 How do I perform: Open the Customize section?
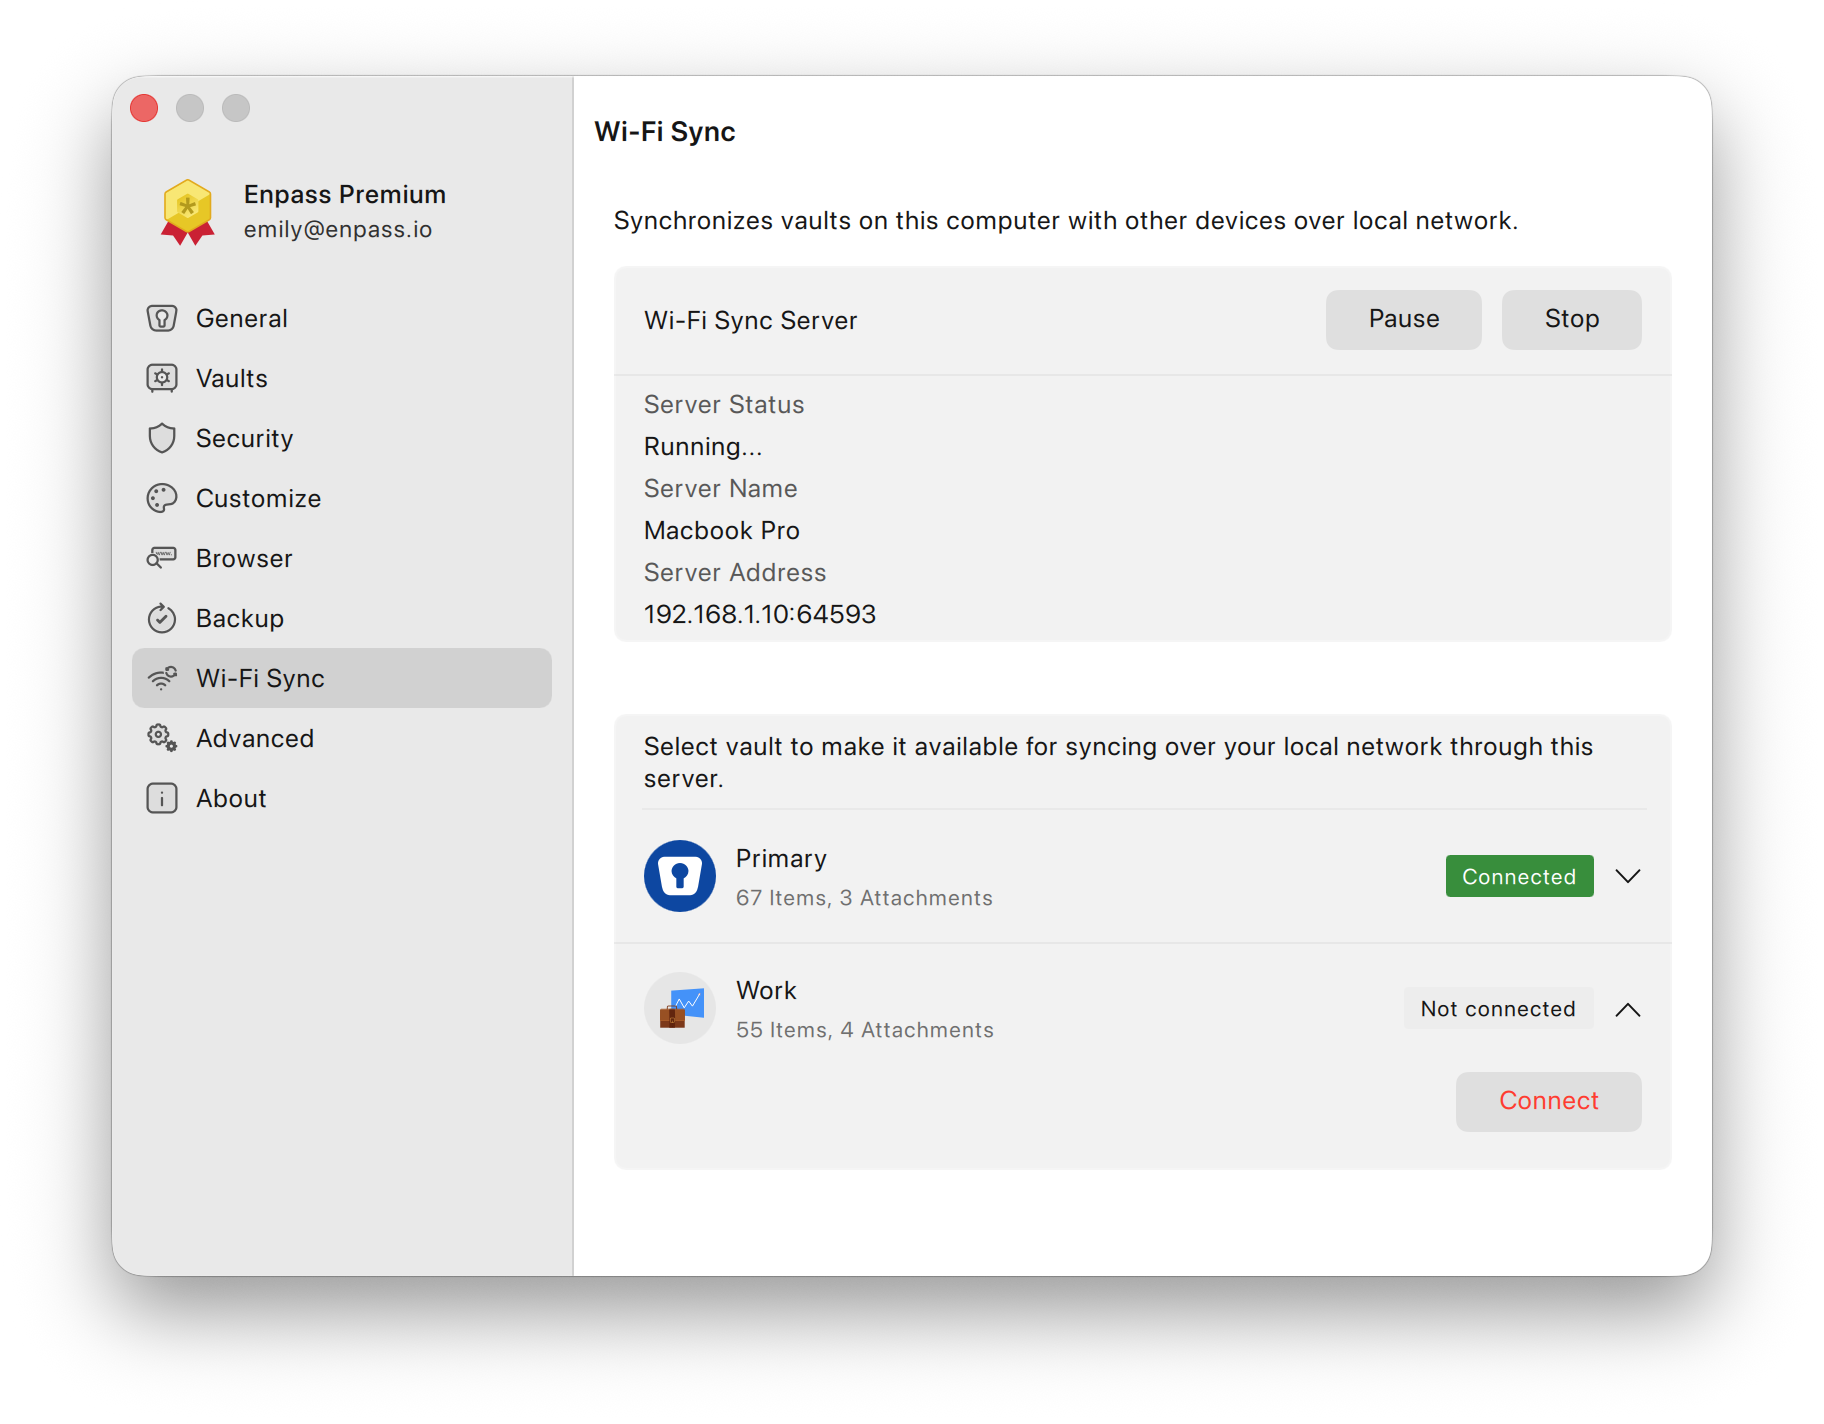click(342, 498)
